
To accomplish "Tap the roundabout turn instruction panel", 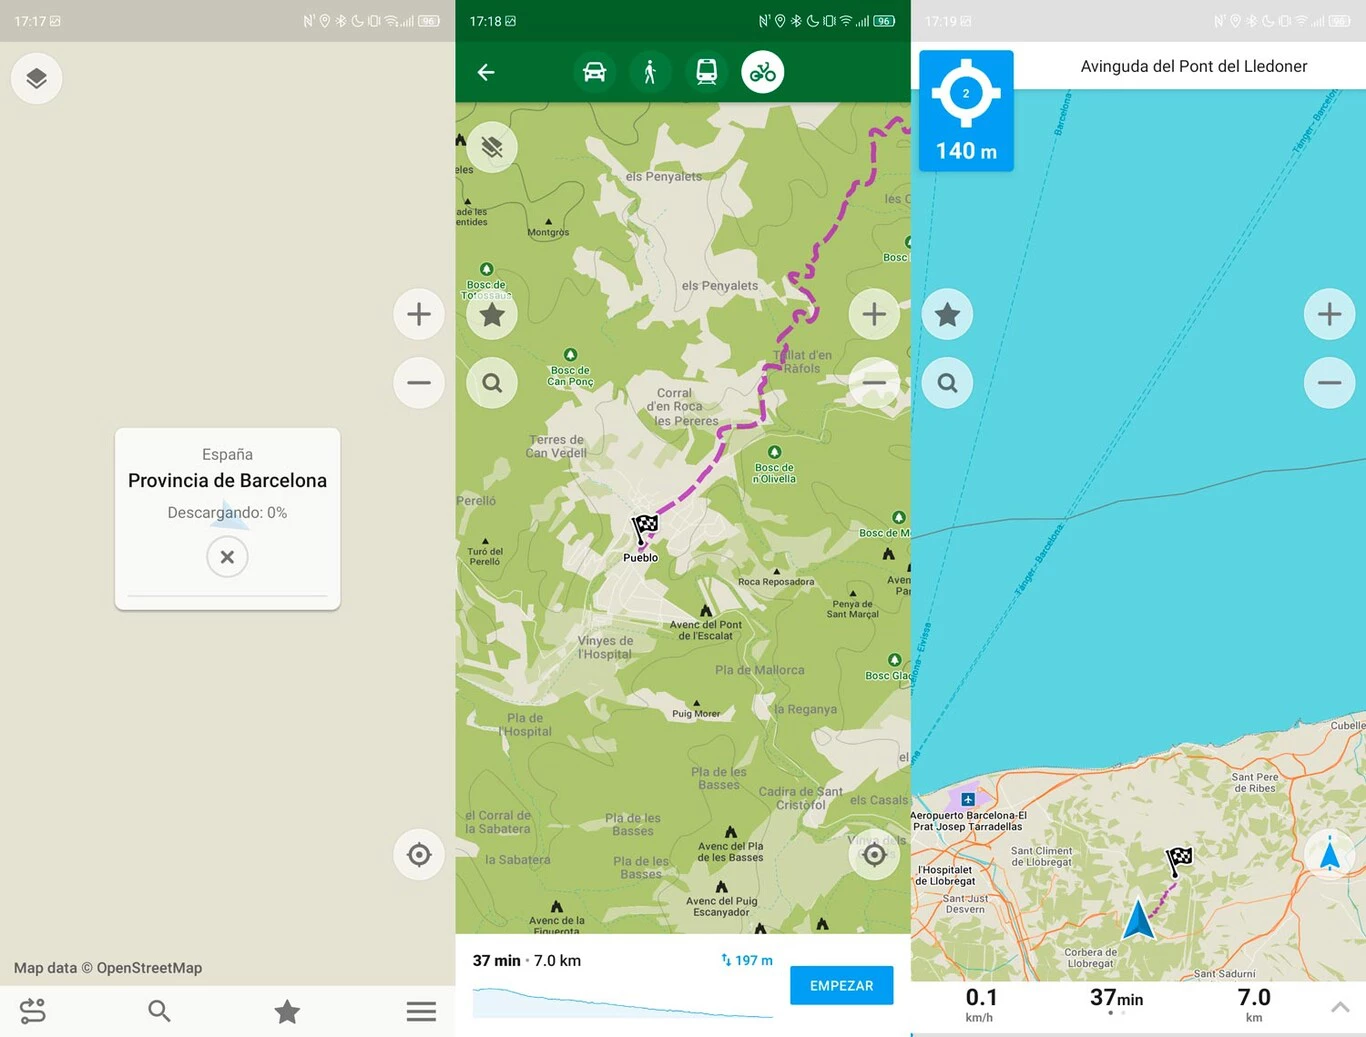I will (966, 111).
